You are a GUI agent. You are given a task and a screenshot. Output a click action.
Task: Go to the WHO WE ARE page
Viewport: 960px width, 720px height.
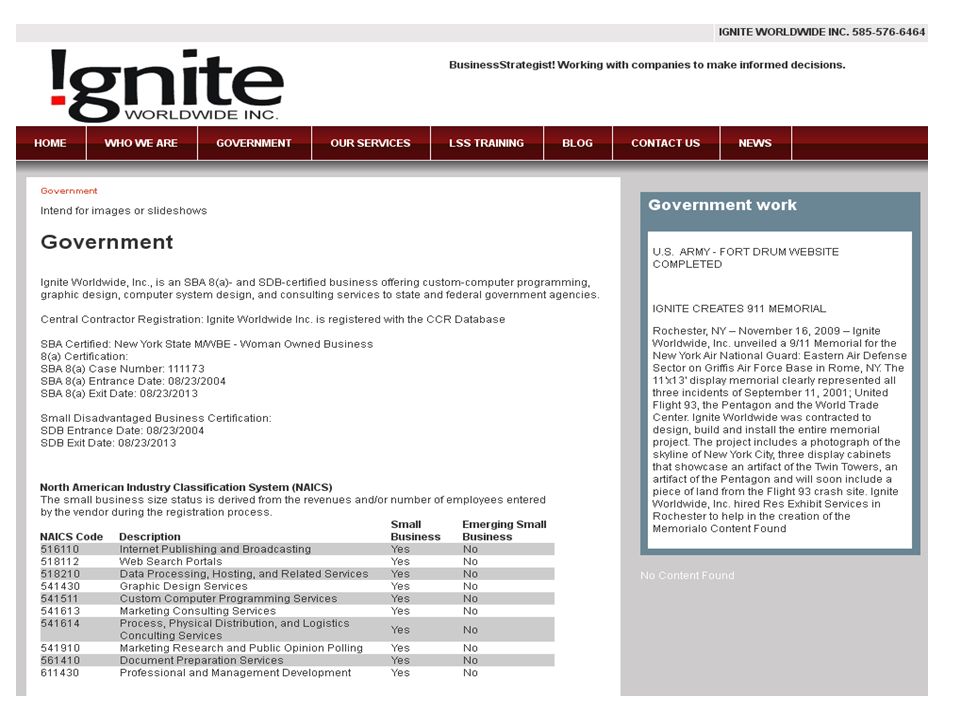(141, 143)
